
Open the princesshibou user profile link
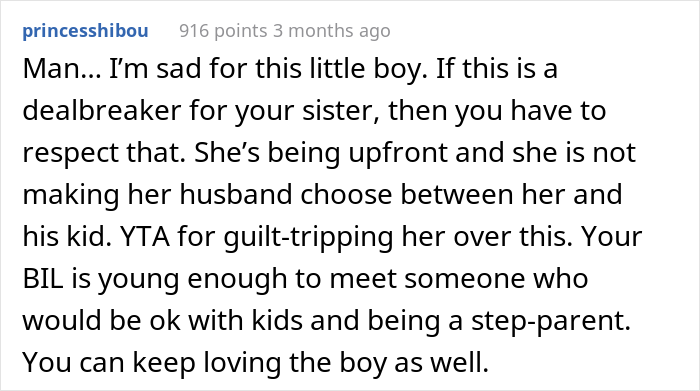coord(85,31)
